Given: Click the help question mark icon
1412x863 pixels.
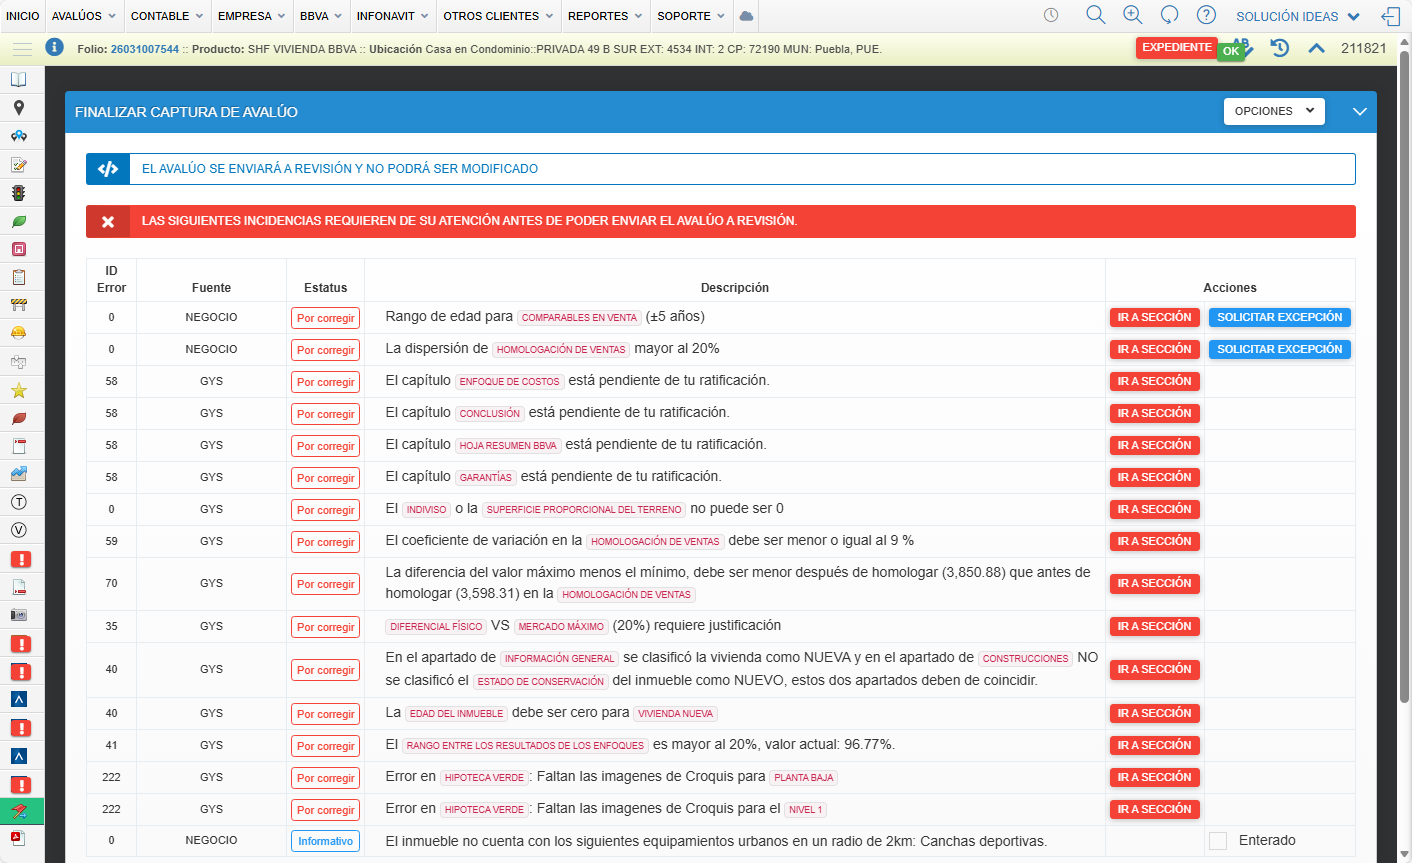Looking at the screenshot, I should (1206, 15).
